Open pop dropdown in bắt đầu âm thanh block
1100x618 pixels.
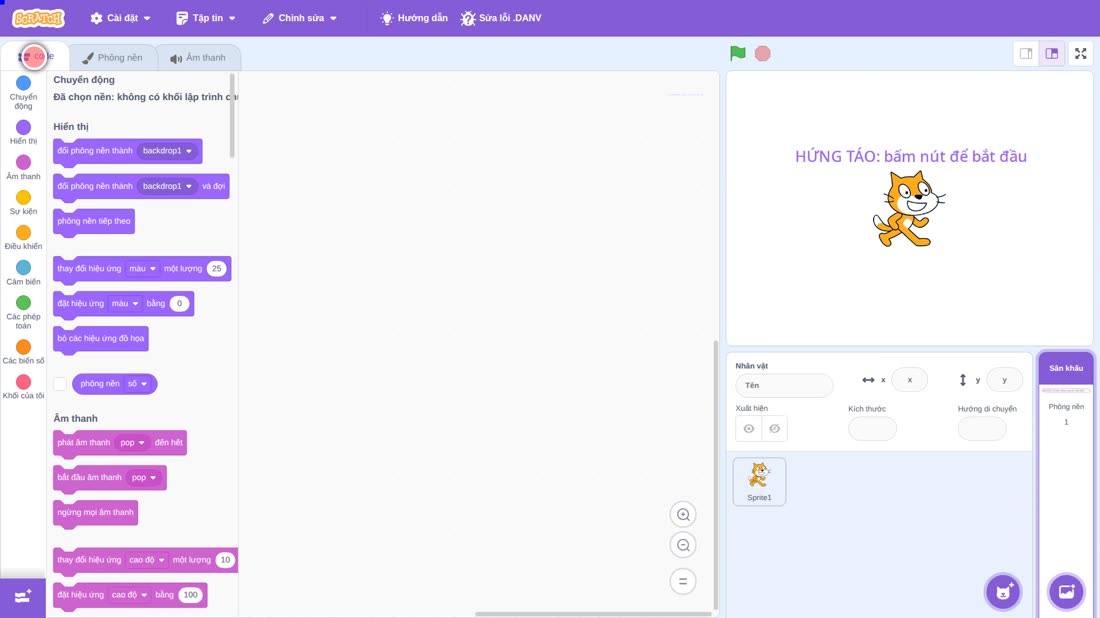click(144, 478)
